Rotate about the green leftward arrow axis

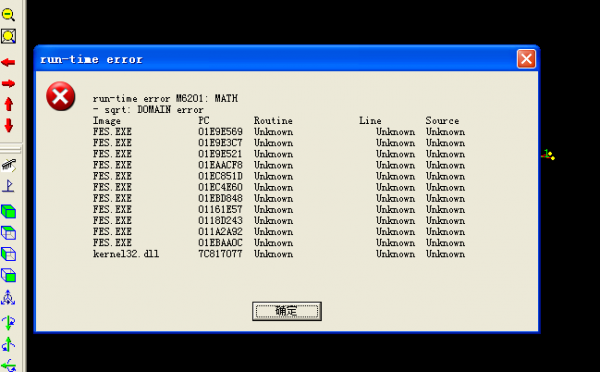pyautogui.click(x=8, y=365)
